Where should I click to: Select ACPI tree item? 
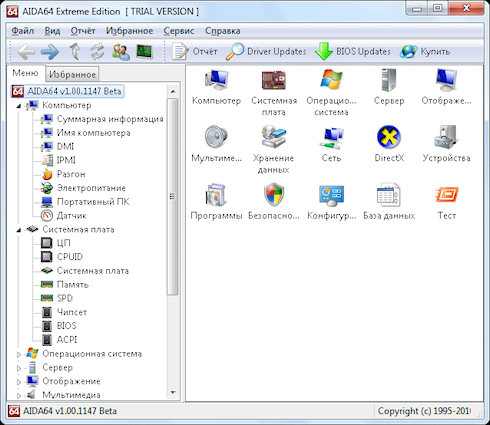[x=59, y=340]
